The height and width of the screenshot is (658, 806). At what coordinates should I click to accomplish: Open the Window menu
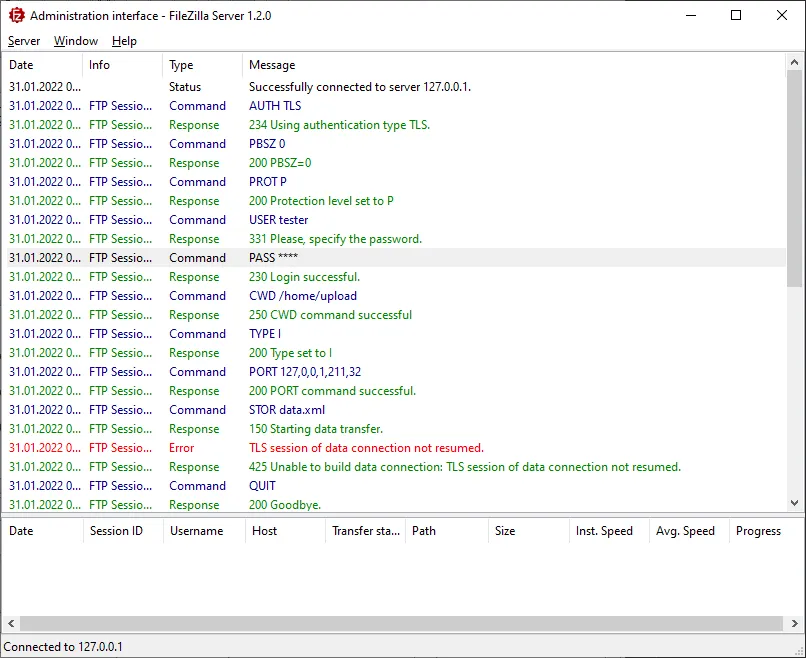(x=76, y=41)
